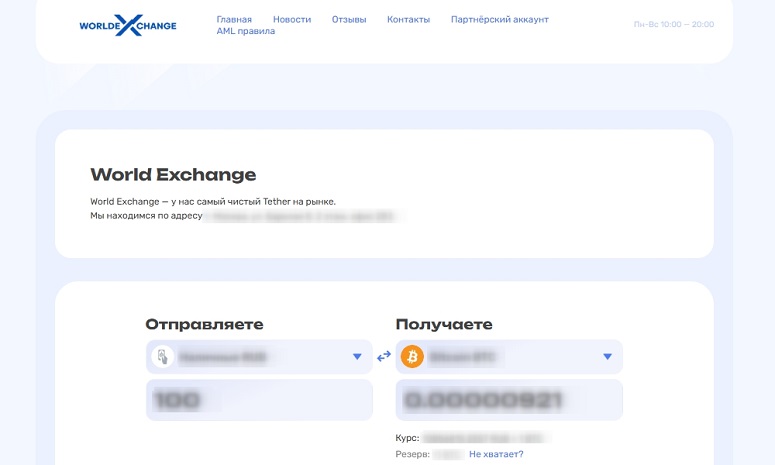Focus the receive amount input field
Screen dimensions: 775x465
click(509, 400)
